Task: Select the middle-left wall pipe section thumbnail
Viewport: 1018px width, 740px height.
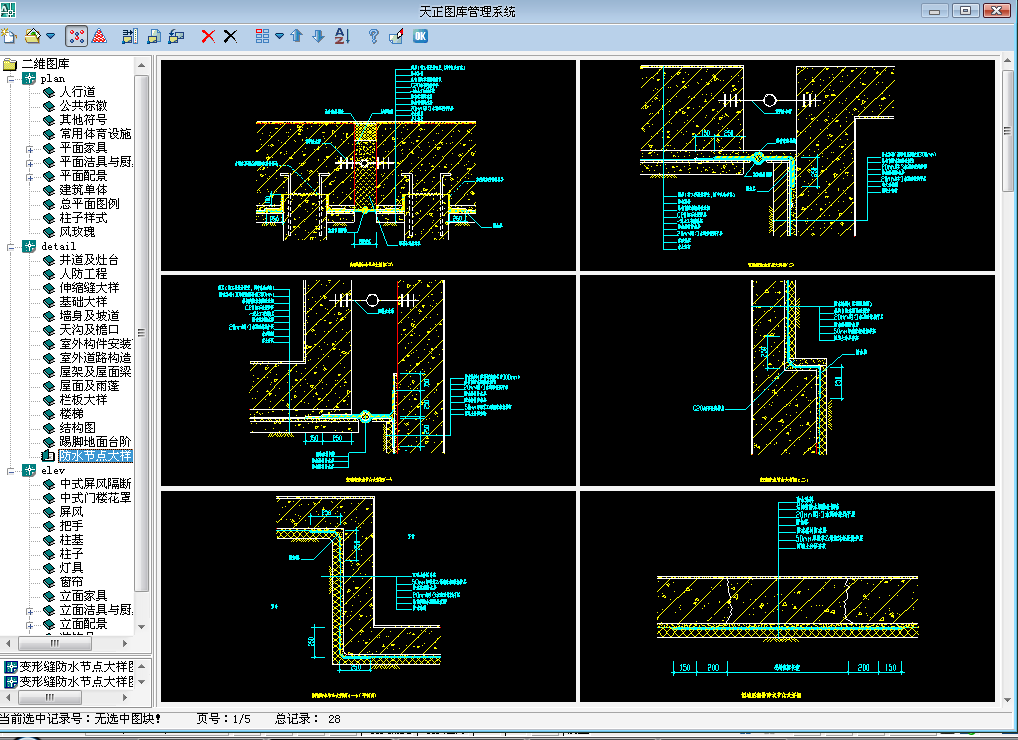Action: pyautogui.click(x=368, y=380)
